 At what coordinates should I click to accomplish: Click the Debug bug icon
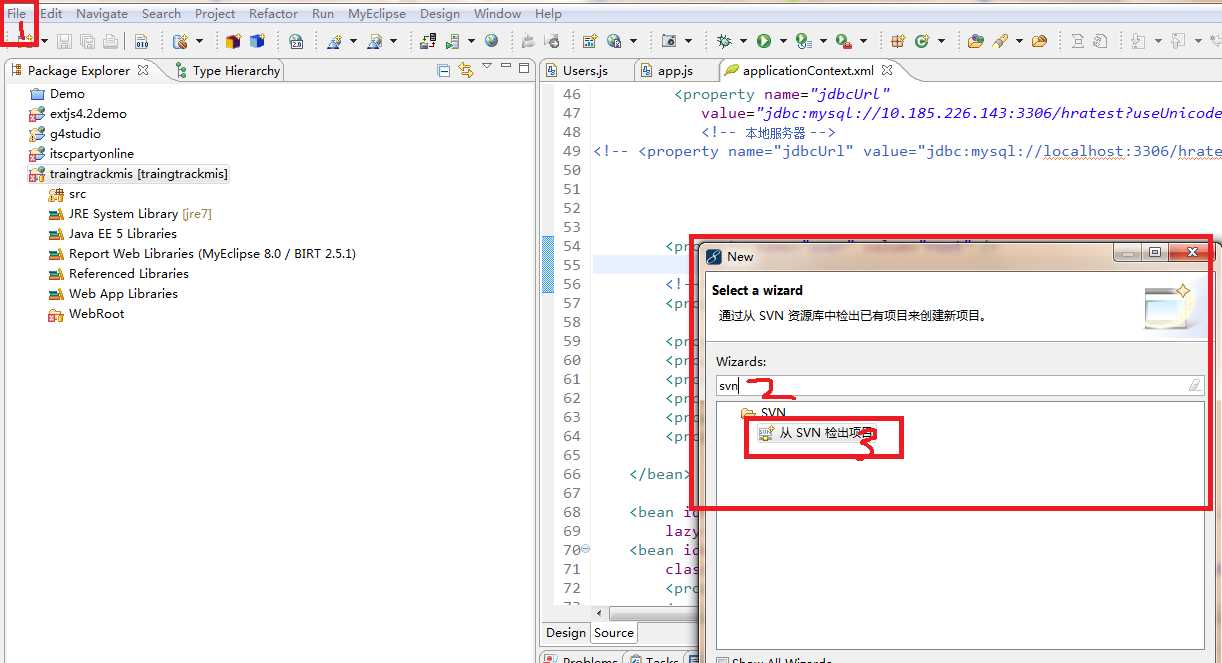pyautogui.click(x=725, y=41)
